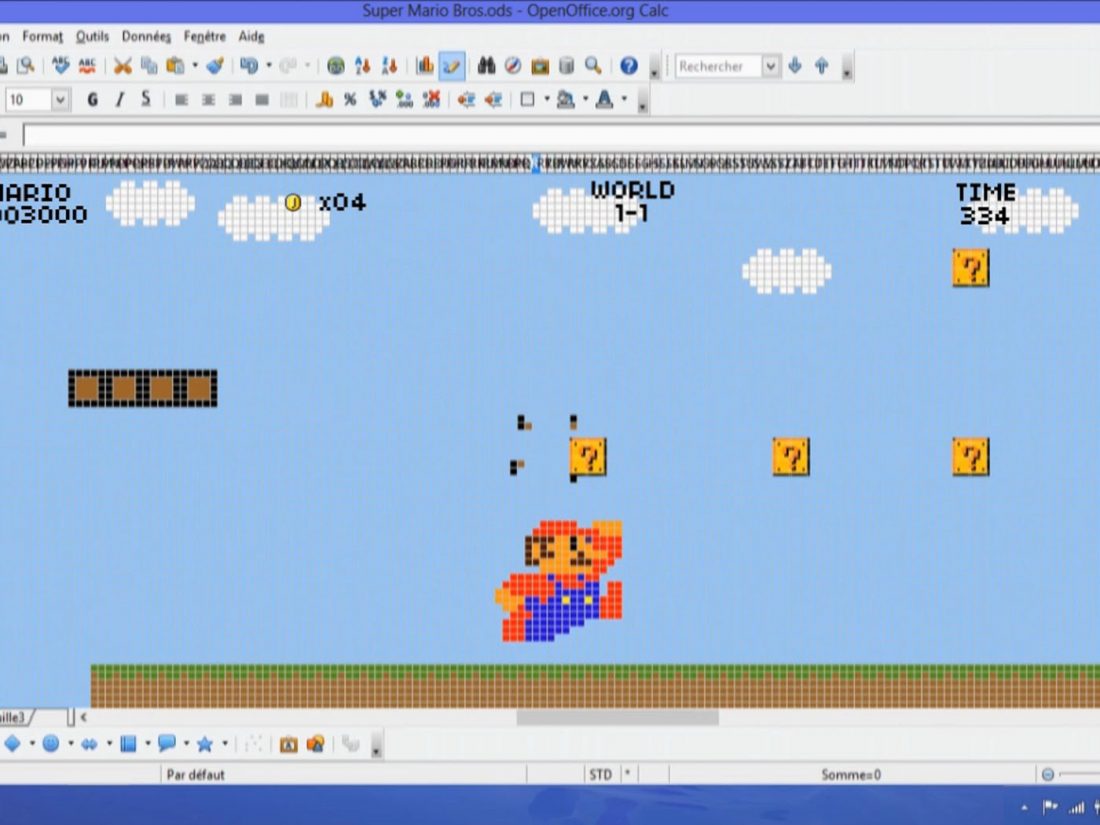Screen dimensions: 1100x825
Task: Expand the callouts shapes arrow
Action: [186, 744]
